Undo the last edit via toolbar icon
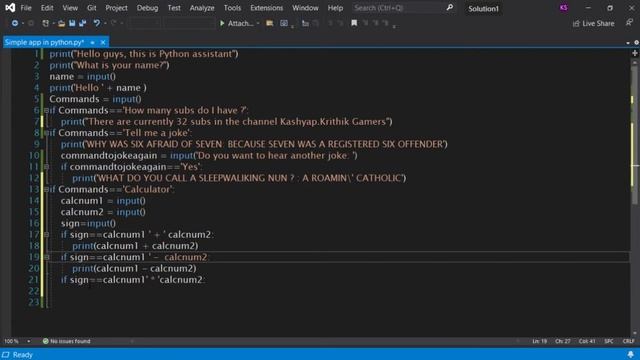 [x=97, y=24]
